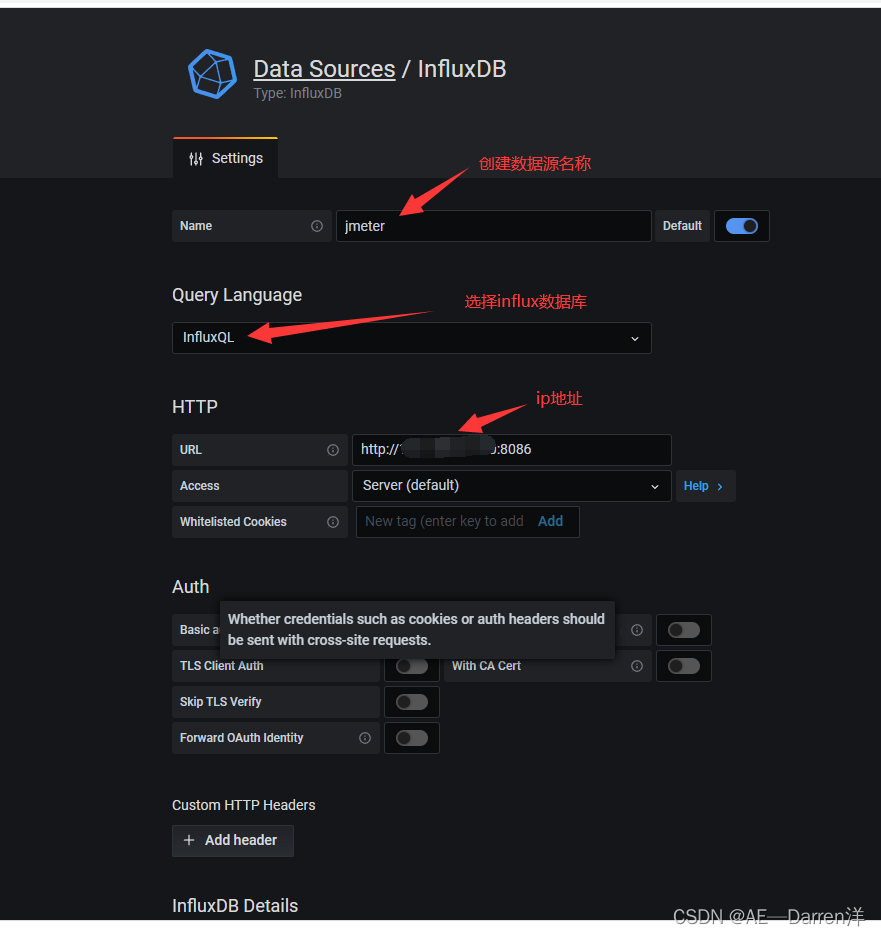Click the With CA Cert info icon
Viewport: 881px width, 936px height.
[638, 666]
